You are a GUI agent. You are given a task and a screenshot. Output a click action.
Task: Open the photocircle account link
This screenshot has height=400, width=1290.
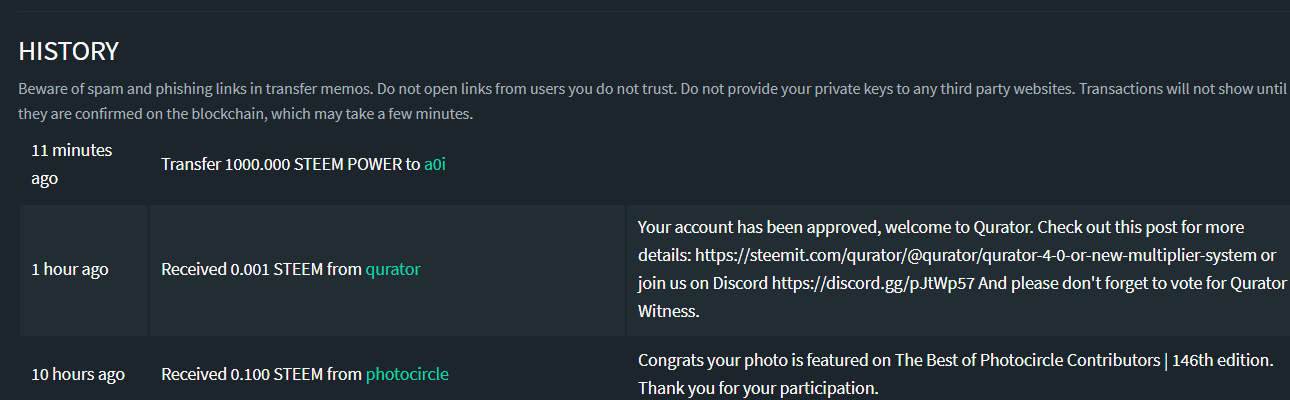pos(407,374)
